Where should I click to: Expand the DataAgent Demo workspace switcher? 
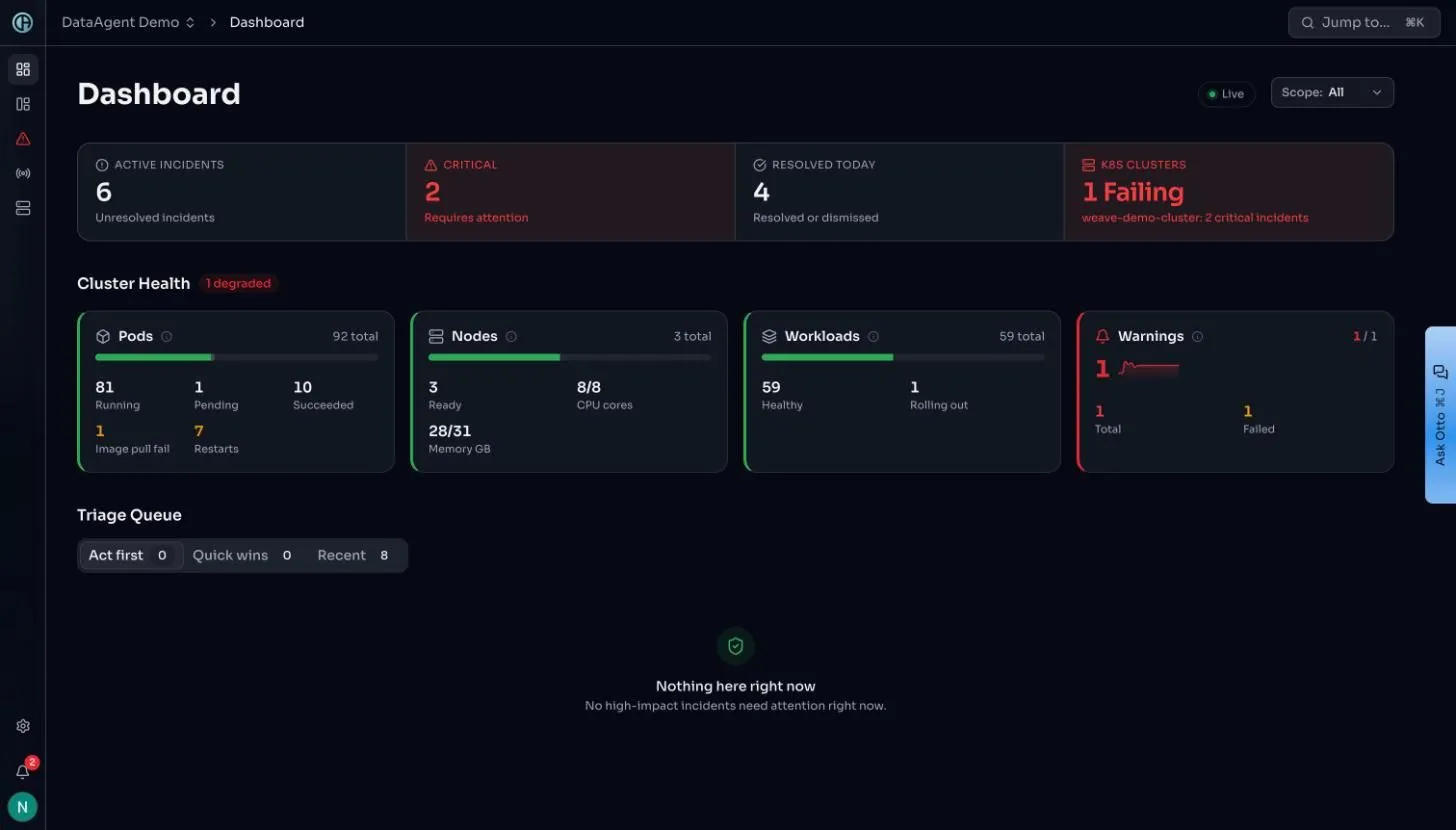tap(129, 22)
